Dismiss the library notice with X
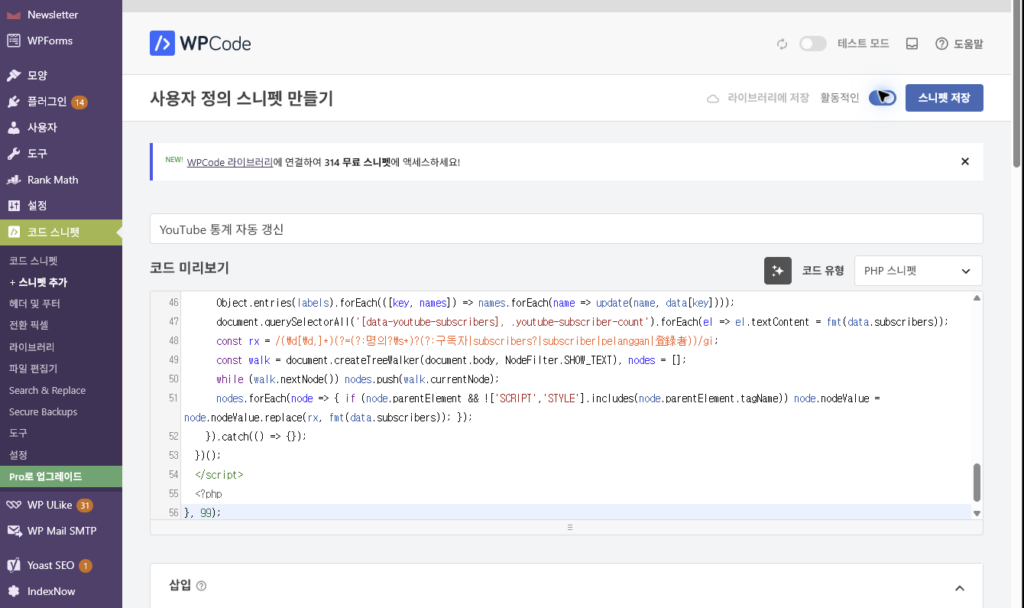 965,161
